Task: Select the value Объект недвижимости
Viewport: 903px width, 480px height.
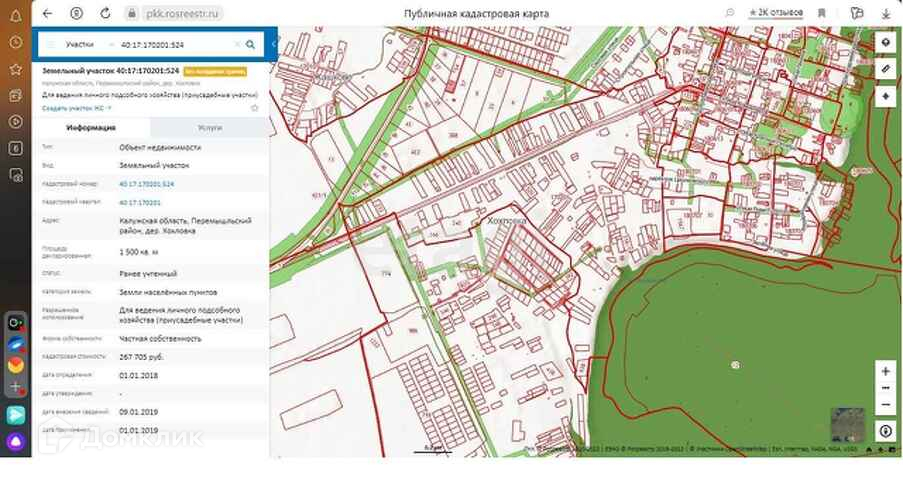Action: click(x=160, y=148)
